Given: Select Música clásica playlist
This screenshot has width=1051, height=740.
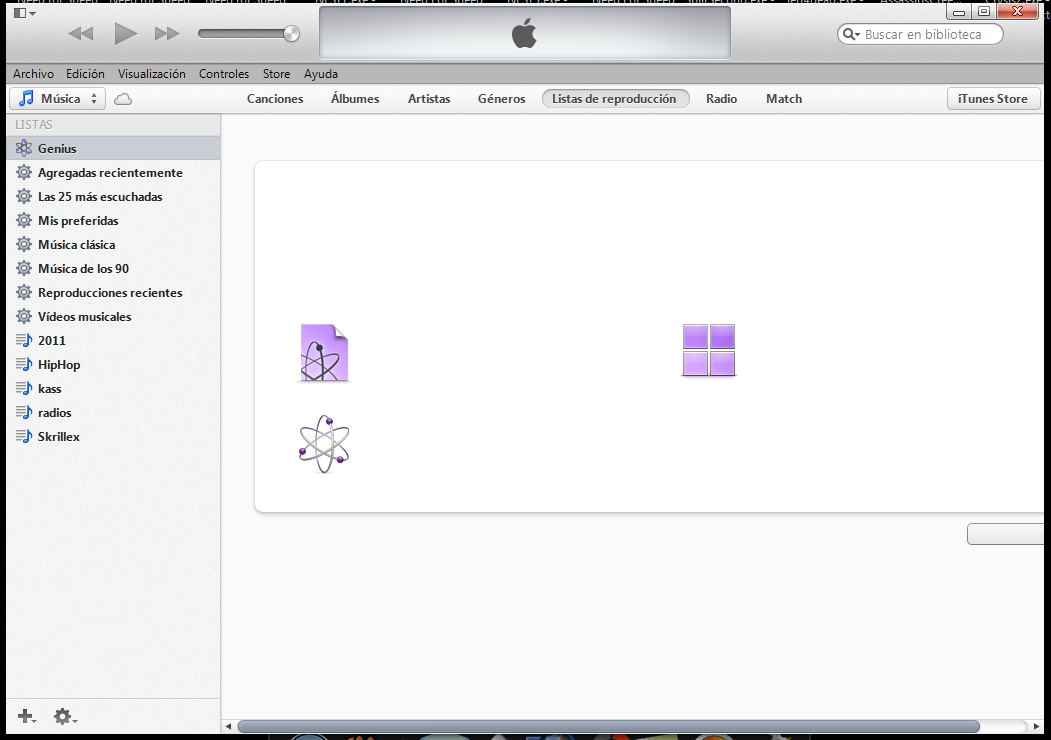Looking at the screenshot, I should pos(113,245).
